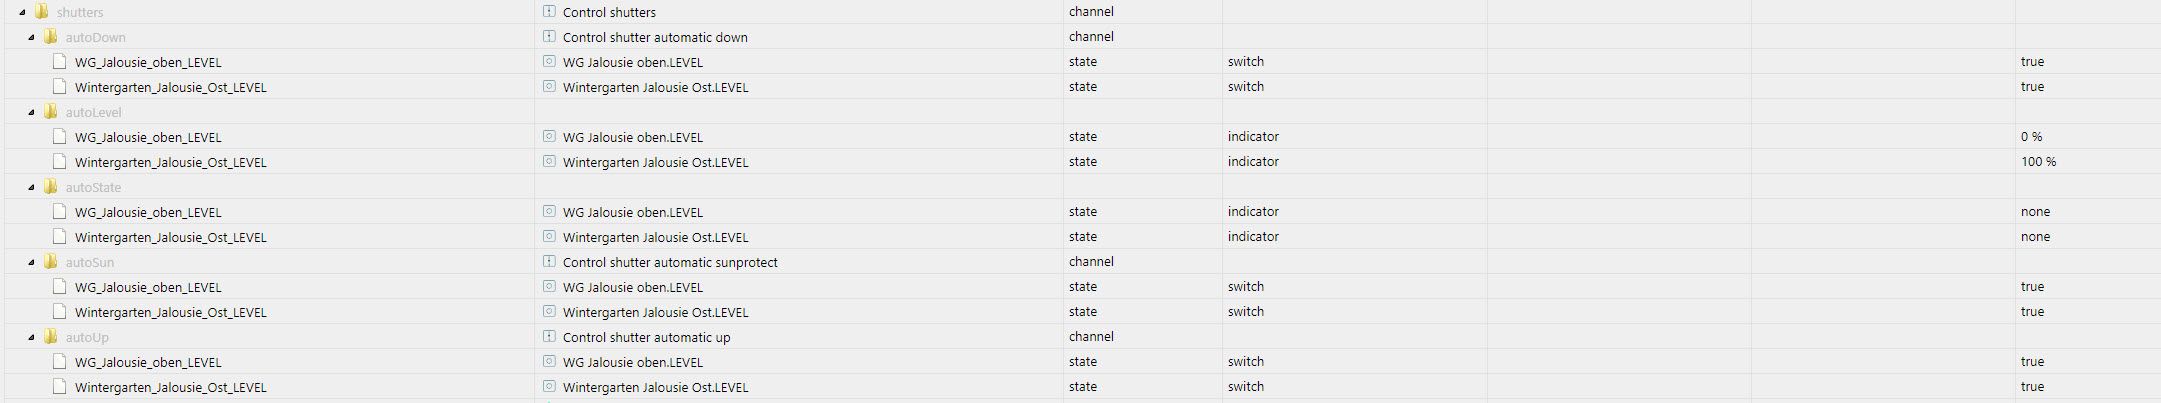Collapse the autoUp folder arrow

point(31,338)
